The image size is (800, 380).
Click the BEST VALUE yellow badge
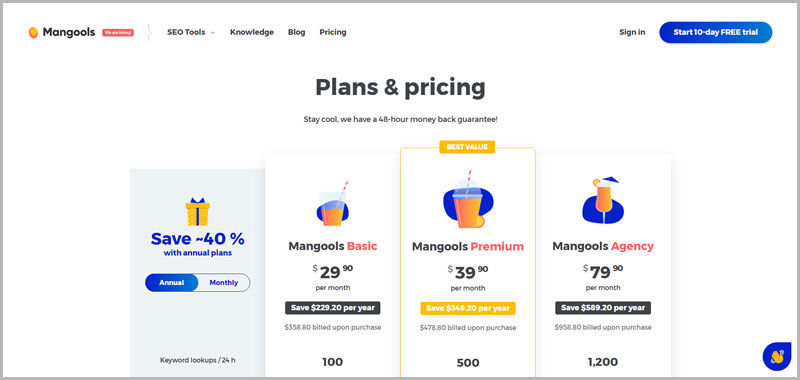click(467, 147)
